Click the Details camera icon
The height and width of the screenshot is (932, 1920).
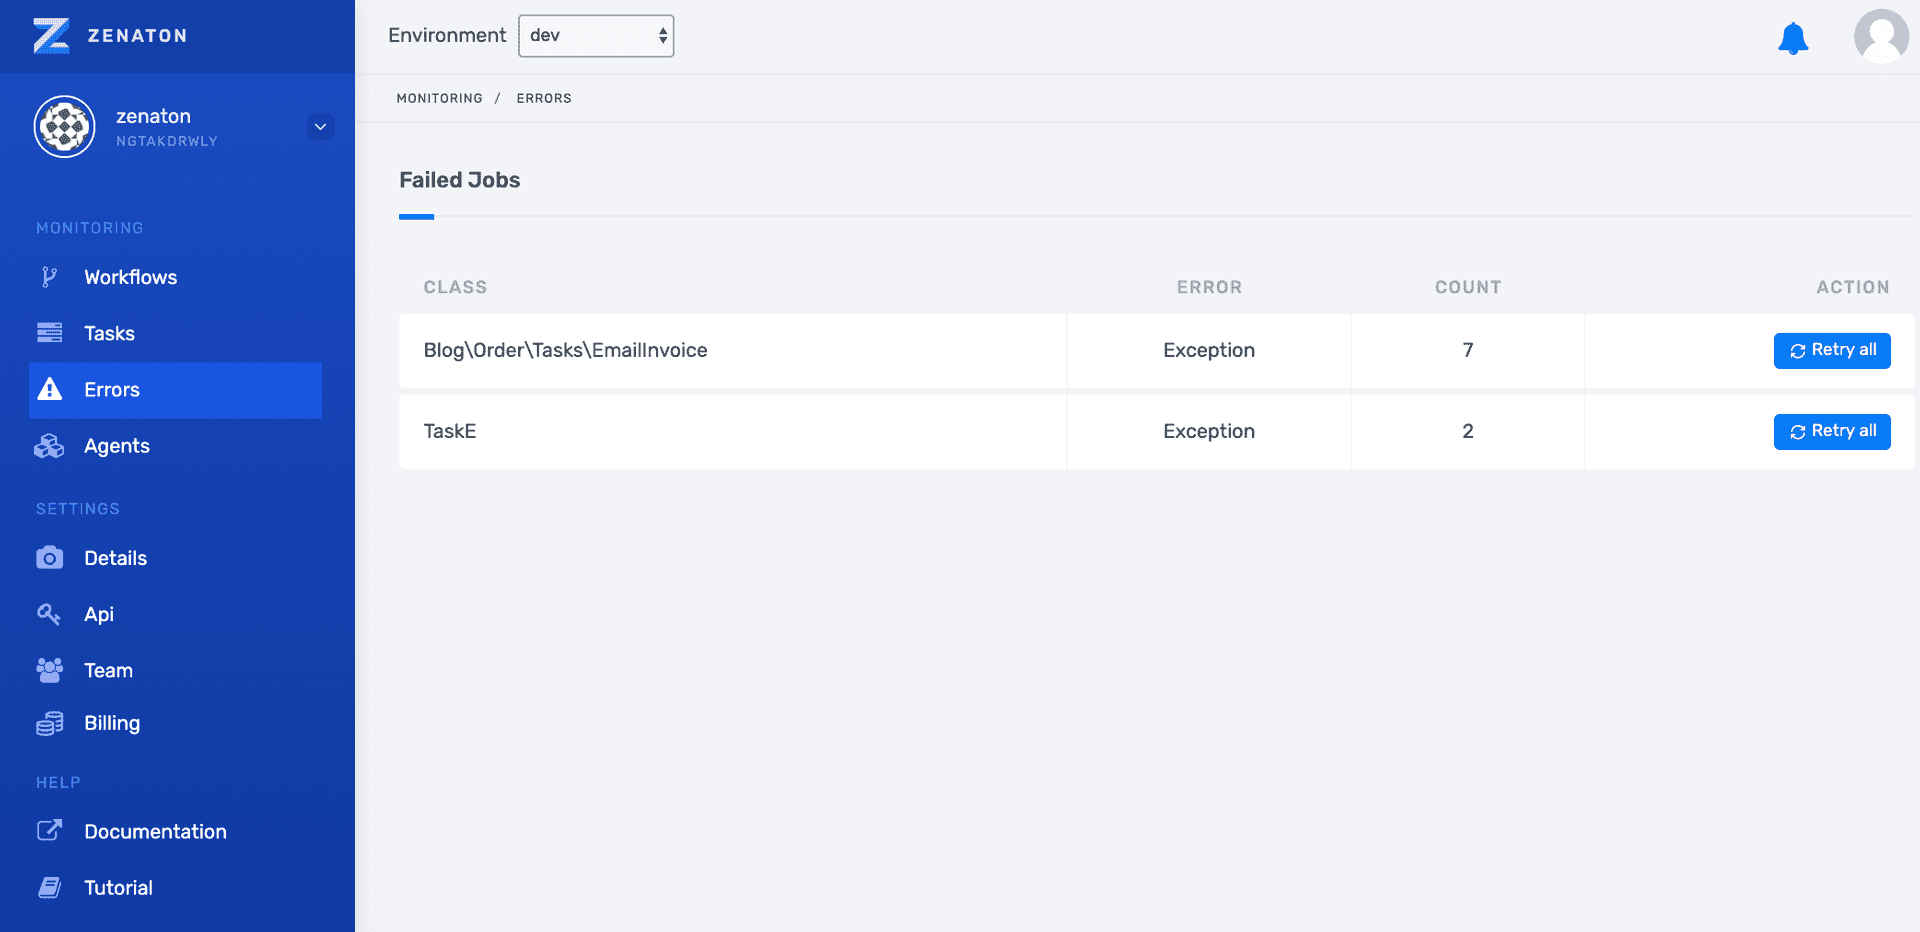tap(49, 558)
